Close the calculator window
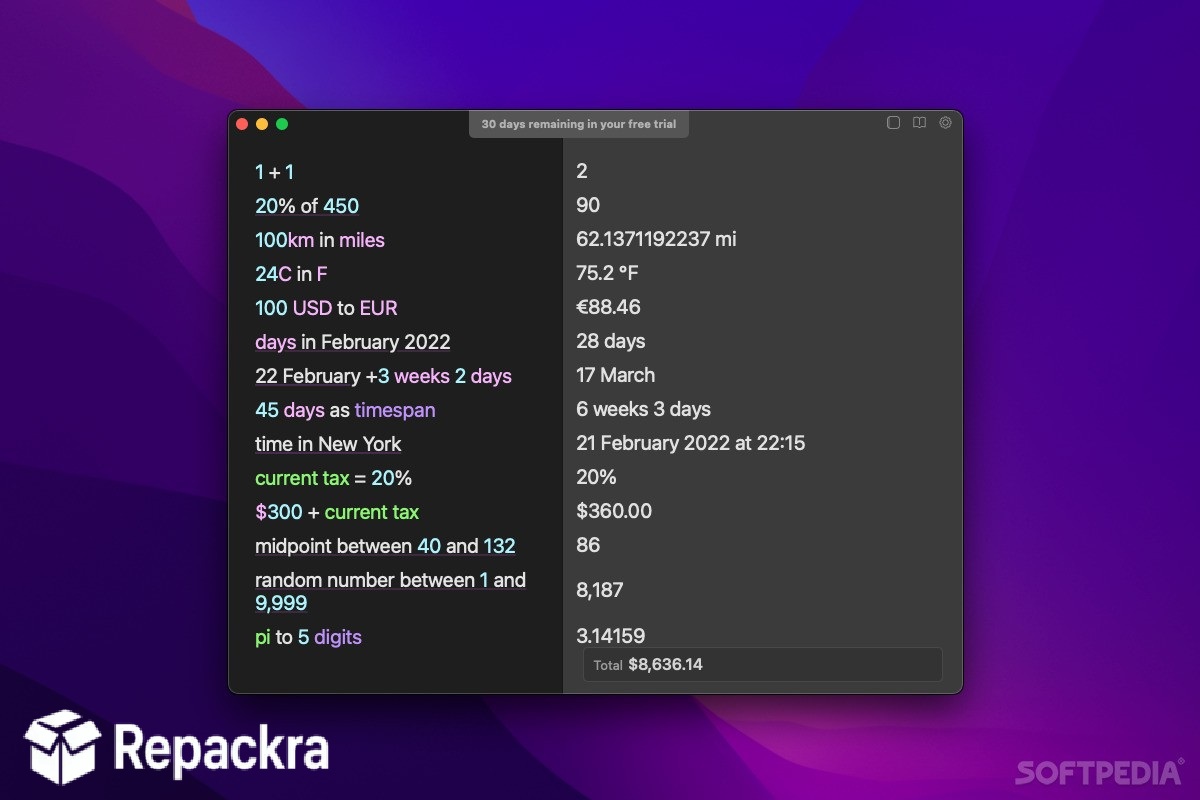This screenshot has width=1200, height=800. click(242, 124)
